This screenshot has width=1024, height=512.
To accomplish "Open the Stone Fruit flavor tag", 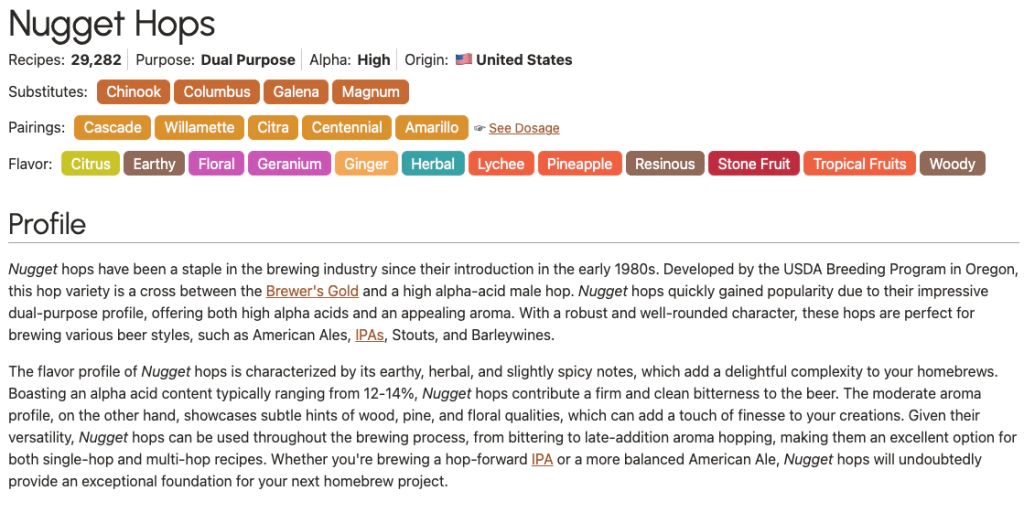I will 754,164.
